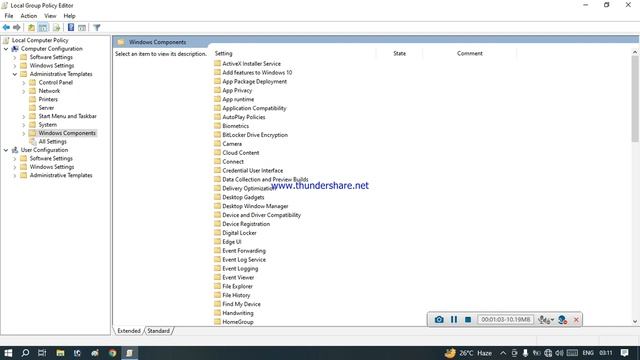This screenshot has height=360, width=640.
Task: Sort by the State column header
Action: coord(399,53)
